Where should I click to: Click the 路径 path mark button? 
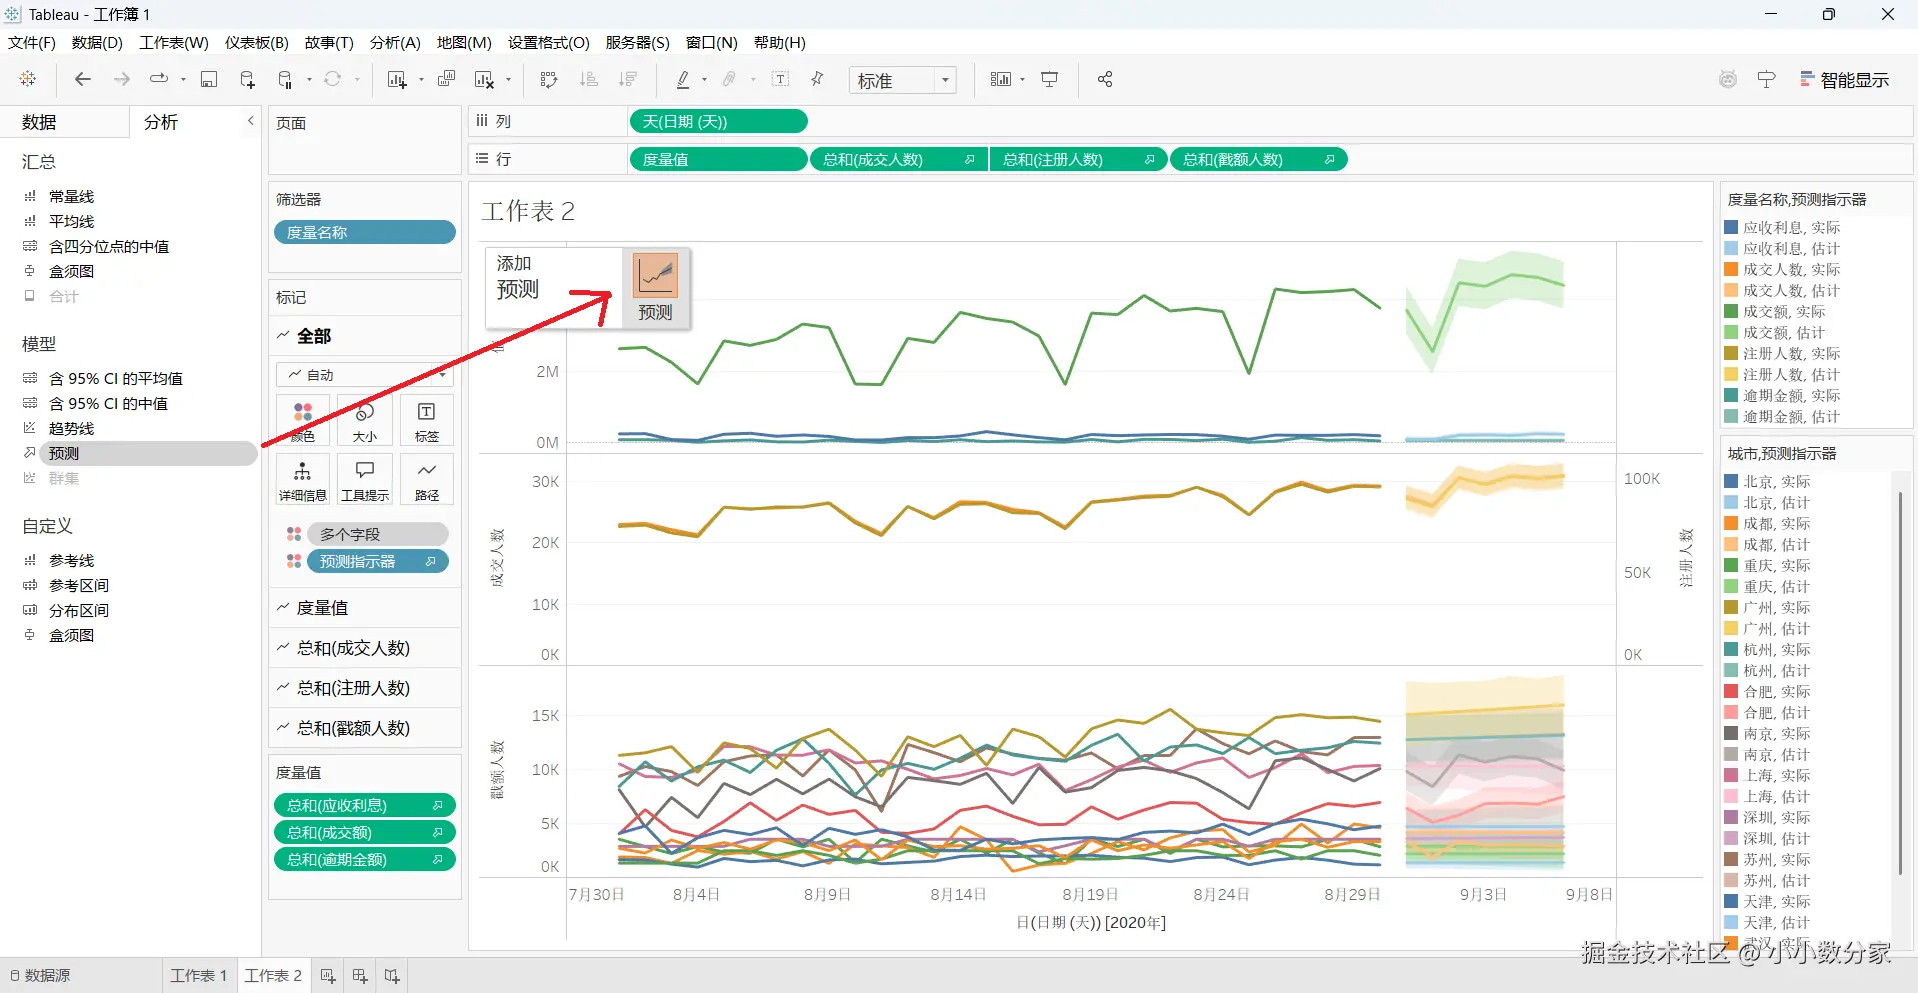pos(427,479)
